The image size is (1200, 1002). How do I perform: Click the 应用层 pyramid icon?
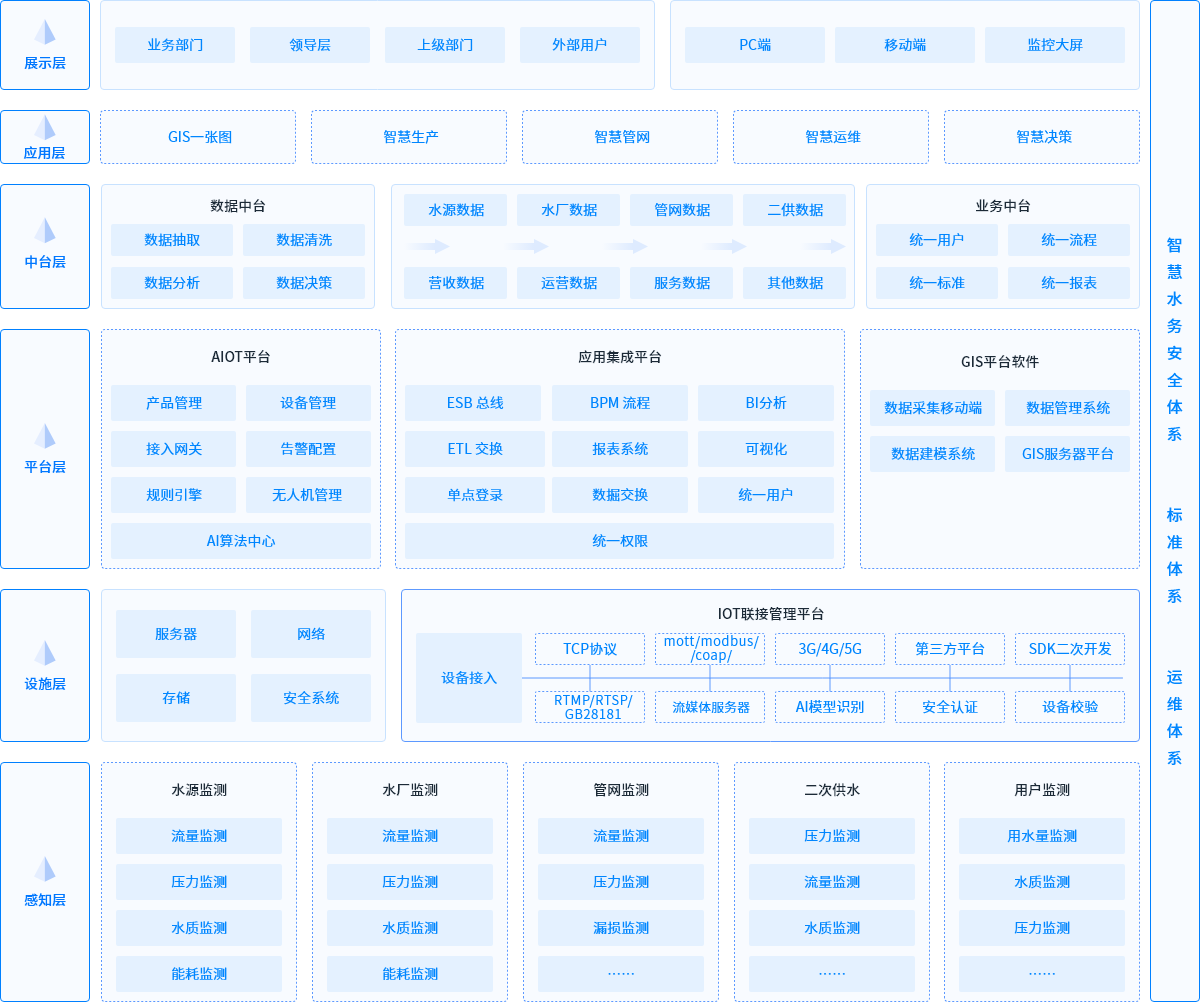pyautogui.click(x=45, y=128)
